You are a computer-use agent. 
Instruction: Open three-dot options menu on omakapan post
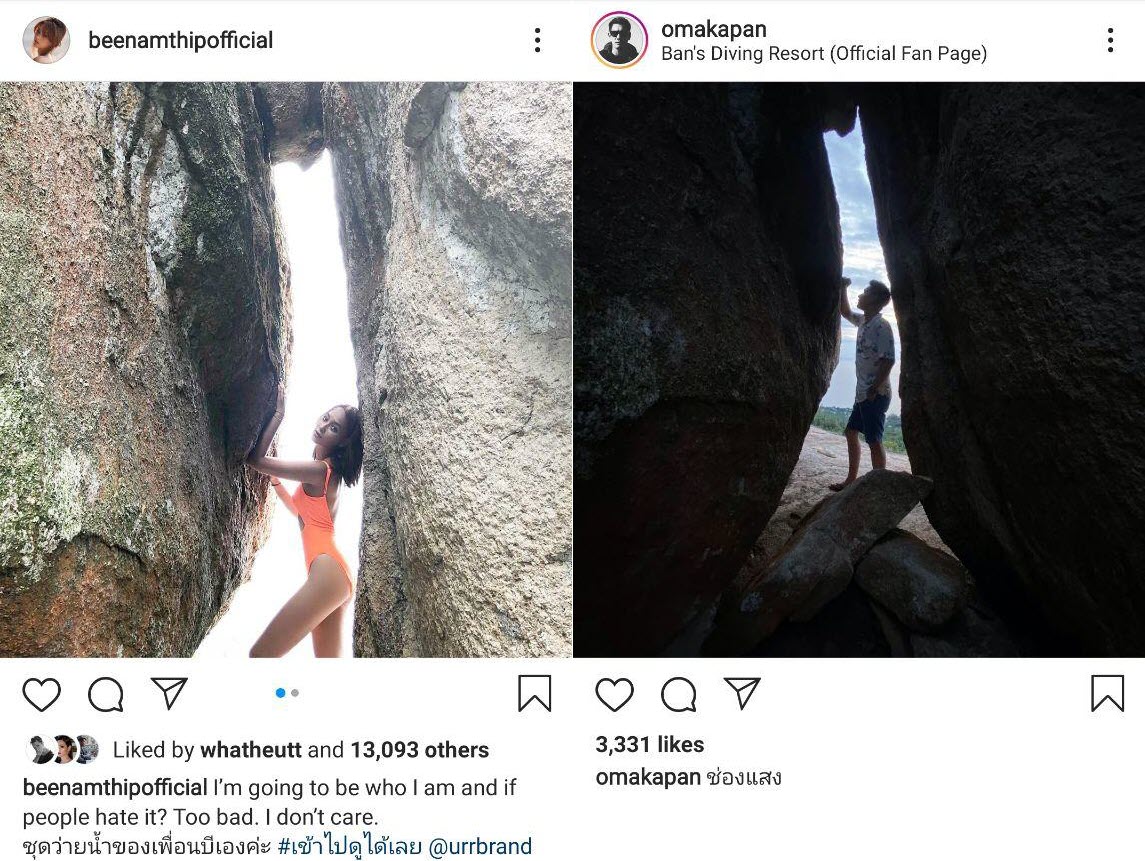[1111, 40]
